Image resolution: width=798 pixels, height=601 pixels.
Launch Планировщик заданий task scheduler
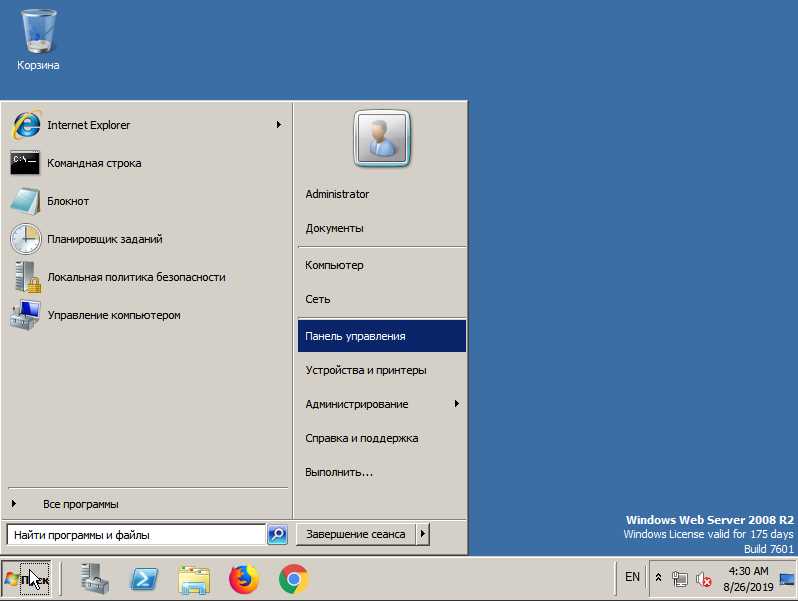(x=146, y=239)
